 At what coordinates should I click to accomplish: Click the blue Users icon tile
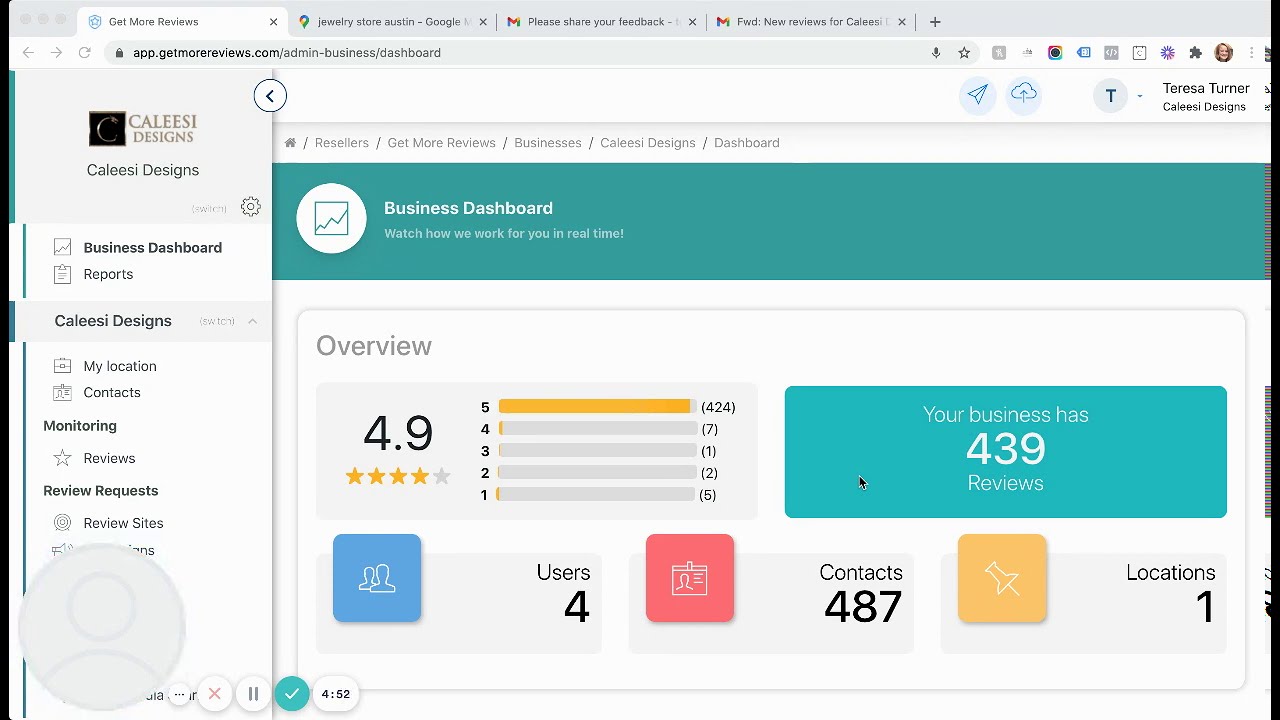[x=377, y=578]
